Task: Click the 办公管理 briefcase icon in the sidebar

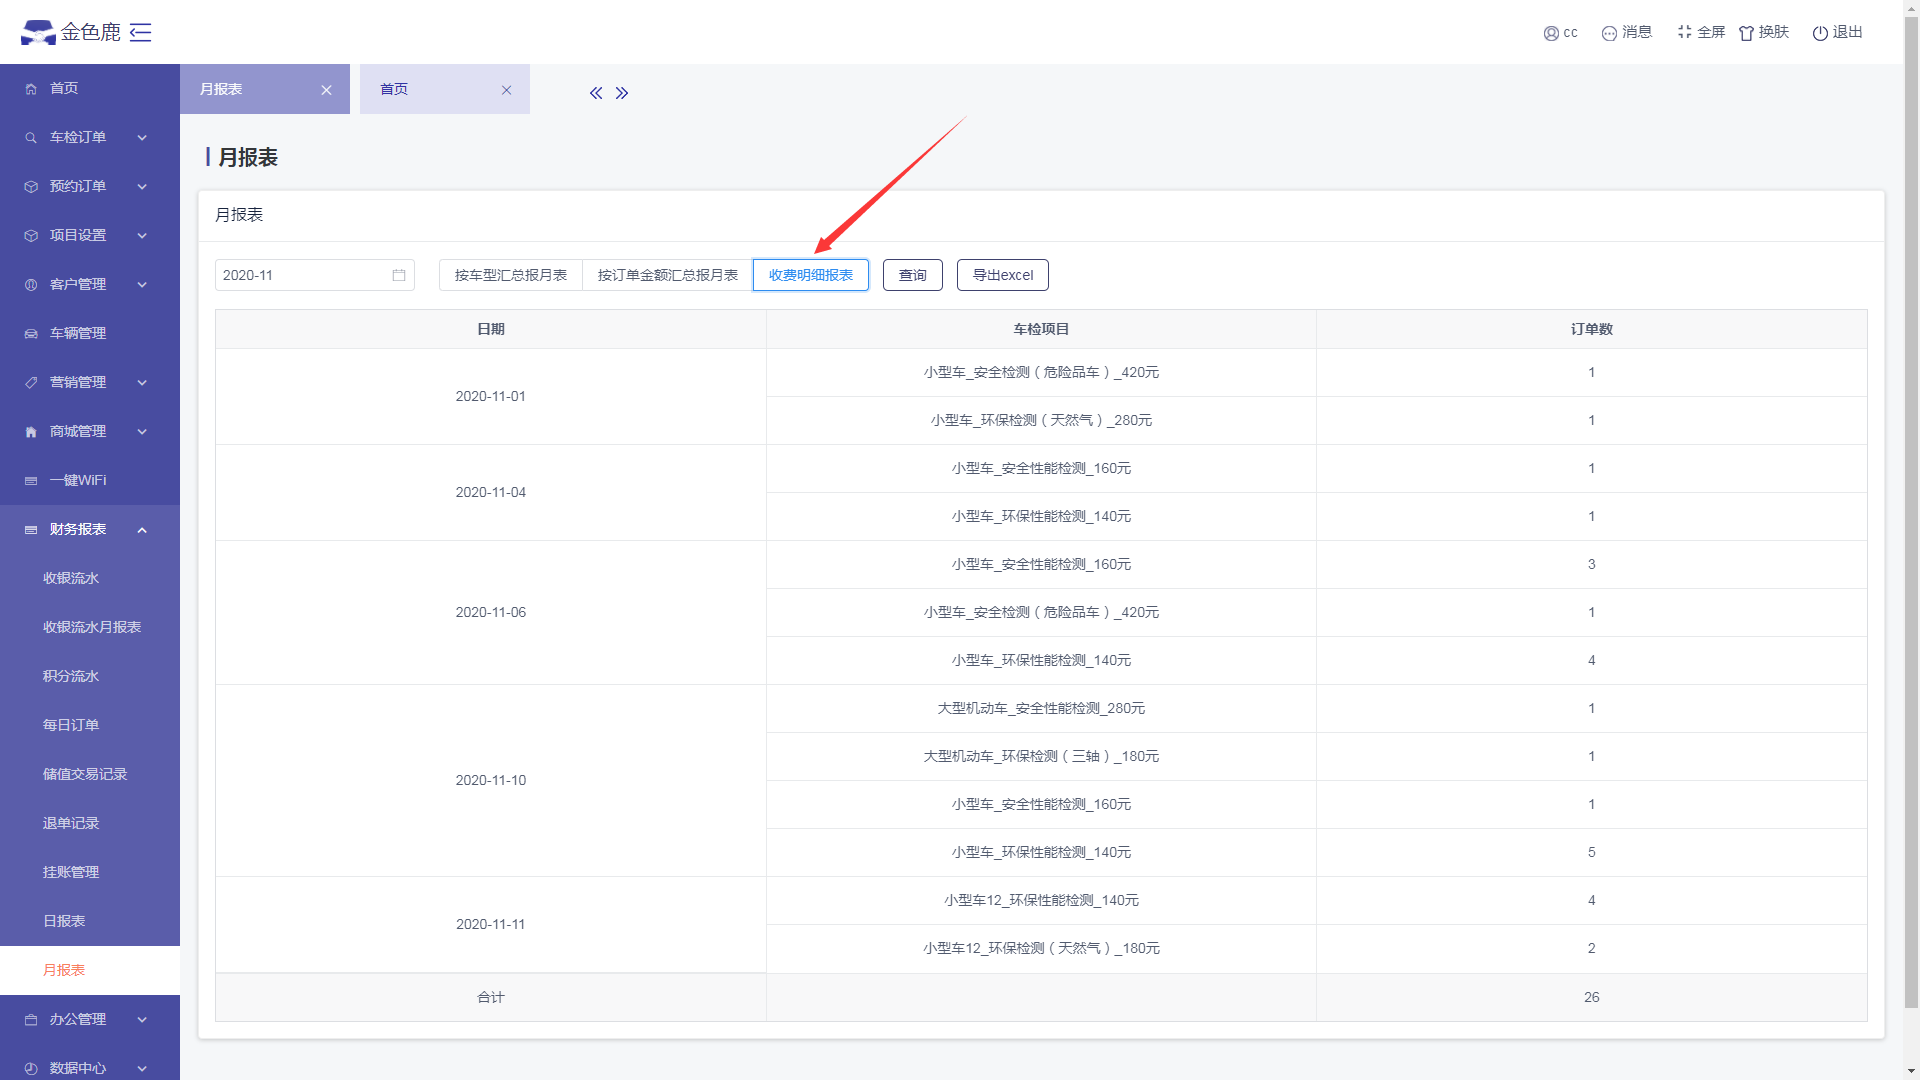Action: [31, 1020]
